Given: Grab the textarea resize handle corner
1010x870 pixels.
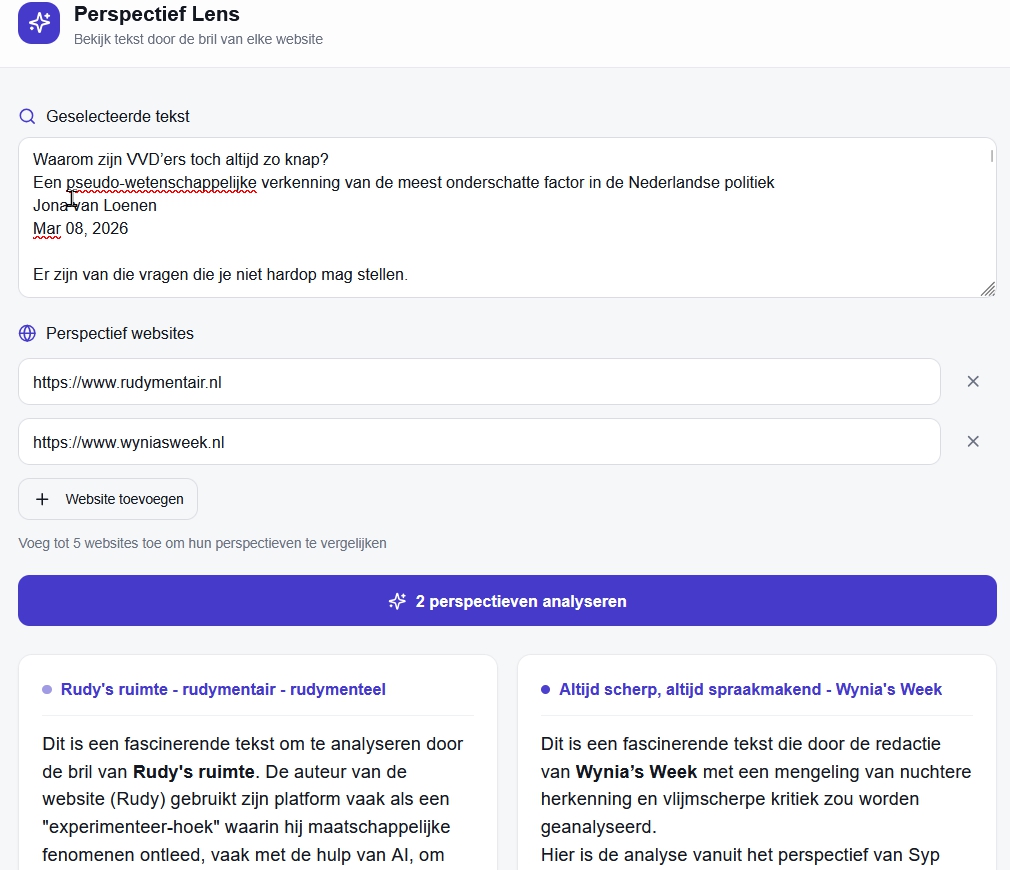Looking at the screenshot, I should pos(988,289).
